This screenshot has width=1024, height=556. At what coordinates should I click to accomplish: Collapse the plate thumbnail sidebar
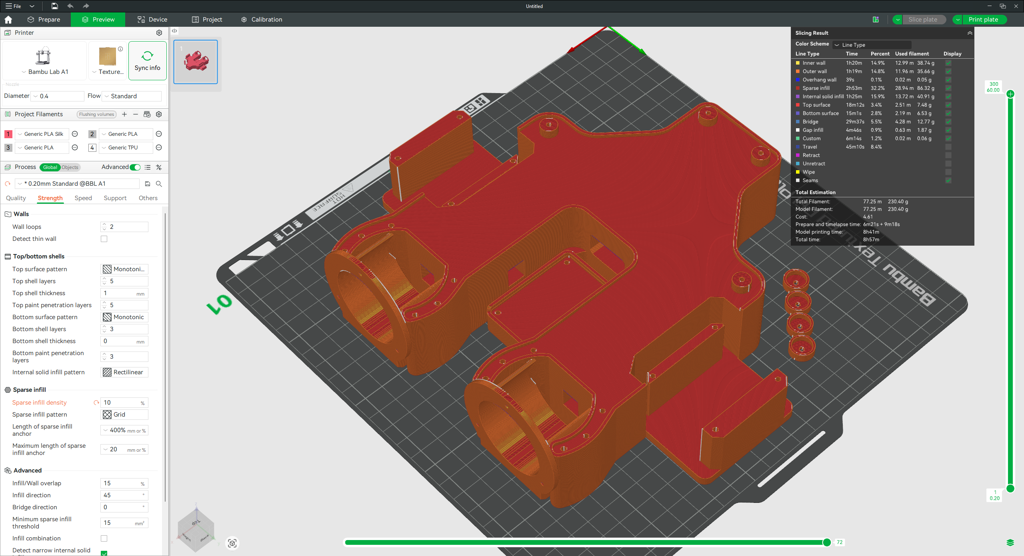(174, 31)
